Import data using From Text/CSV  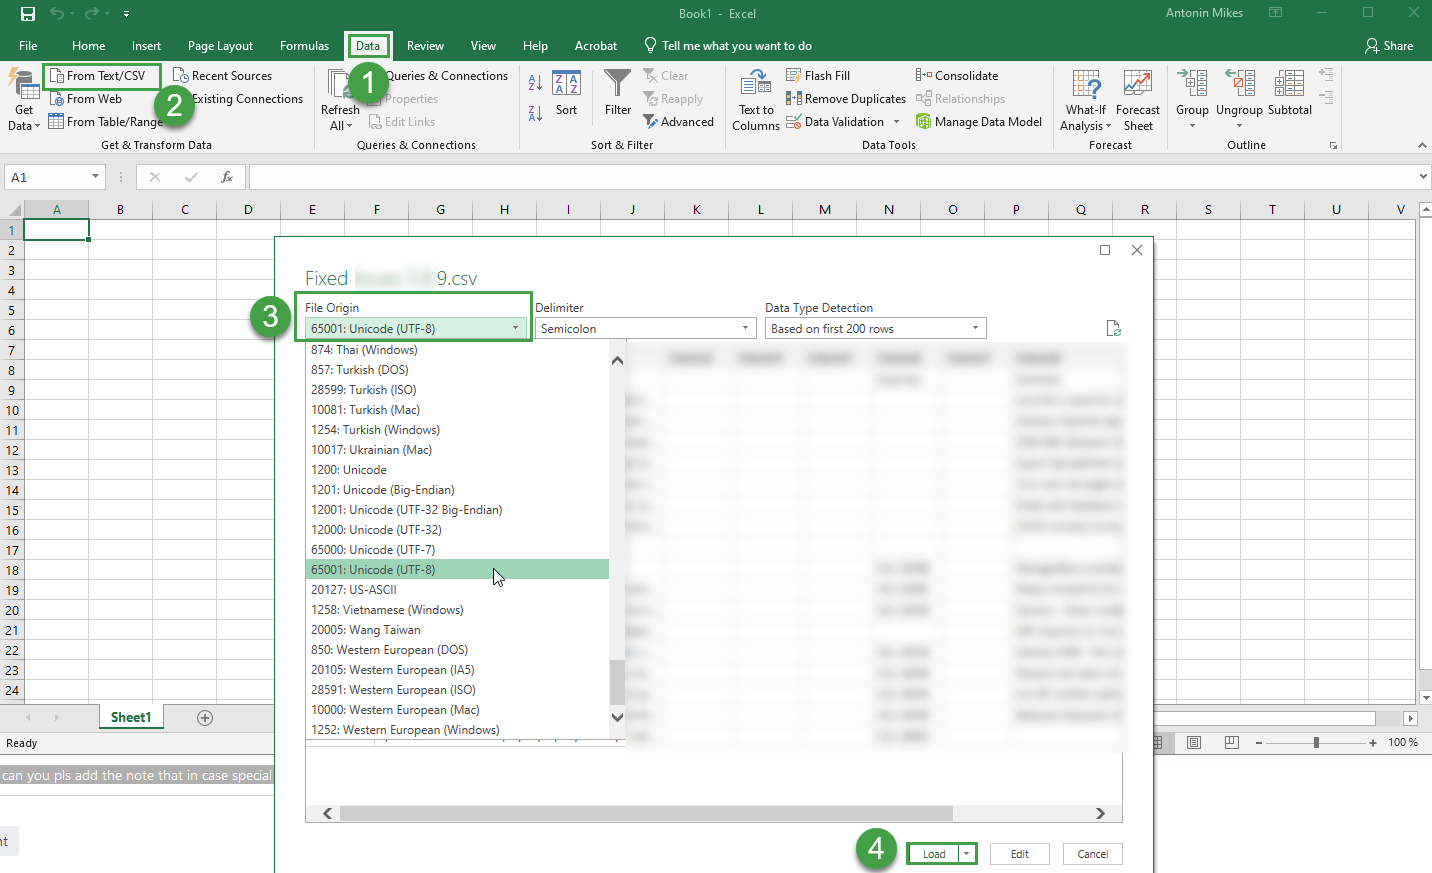click(101, 75)
